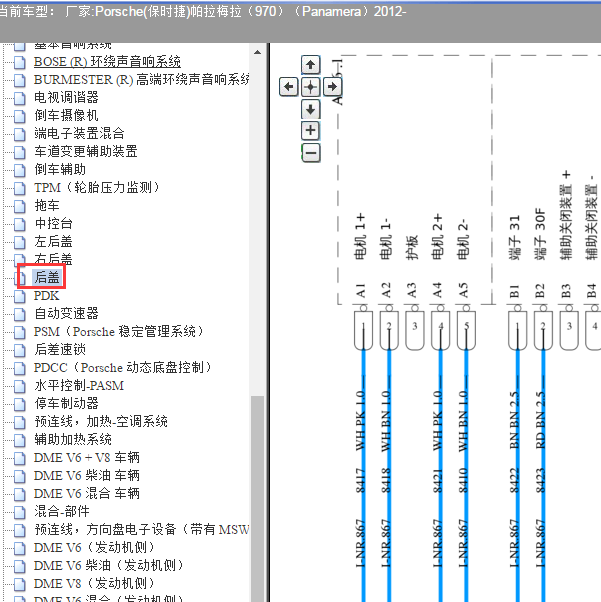Viewport: 601px width, 602px height.
Task: Click connector pin A3 护板
Action: [414, 331]
